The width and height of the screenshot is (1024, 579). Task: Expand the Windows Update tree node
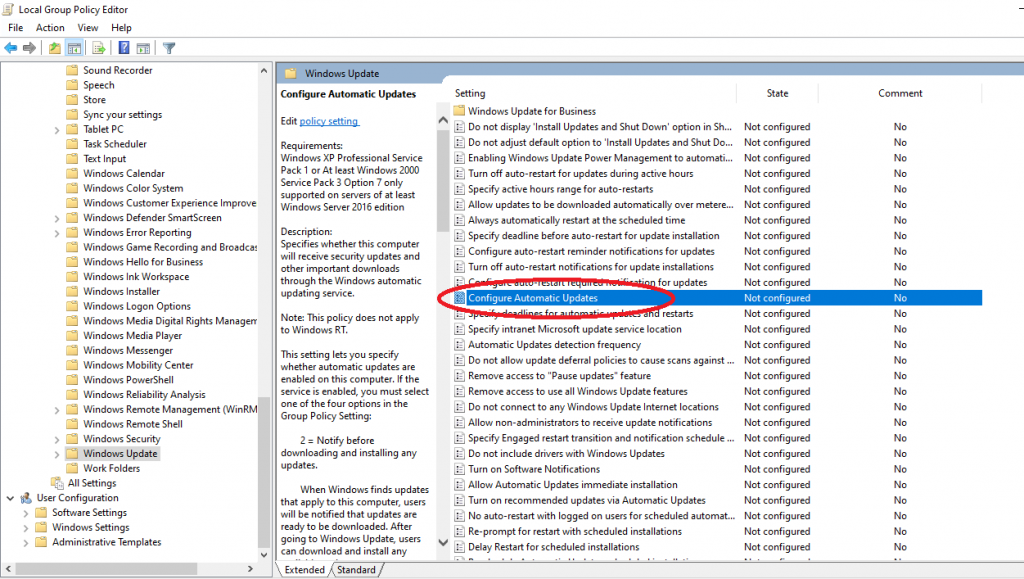coord(57,454)
